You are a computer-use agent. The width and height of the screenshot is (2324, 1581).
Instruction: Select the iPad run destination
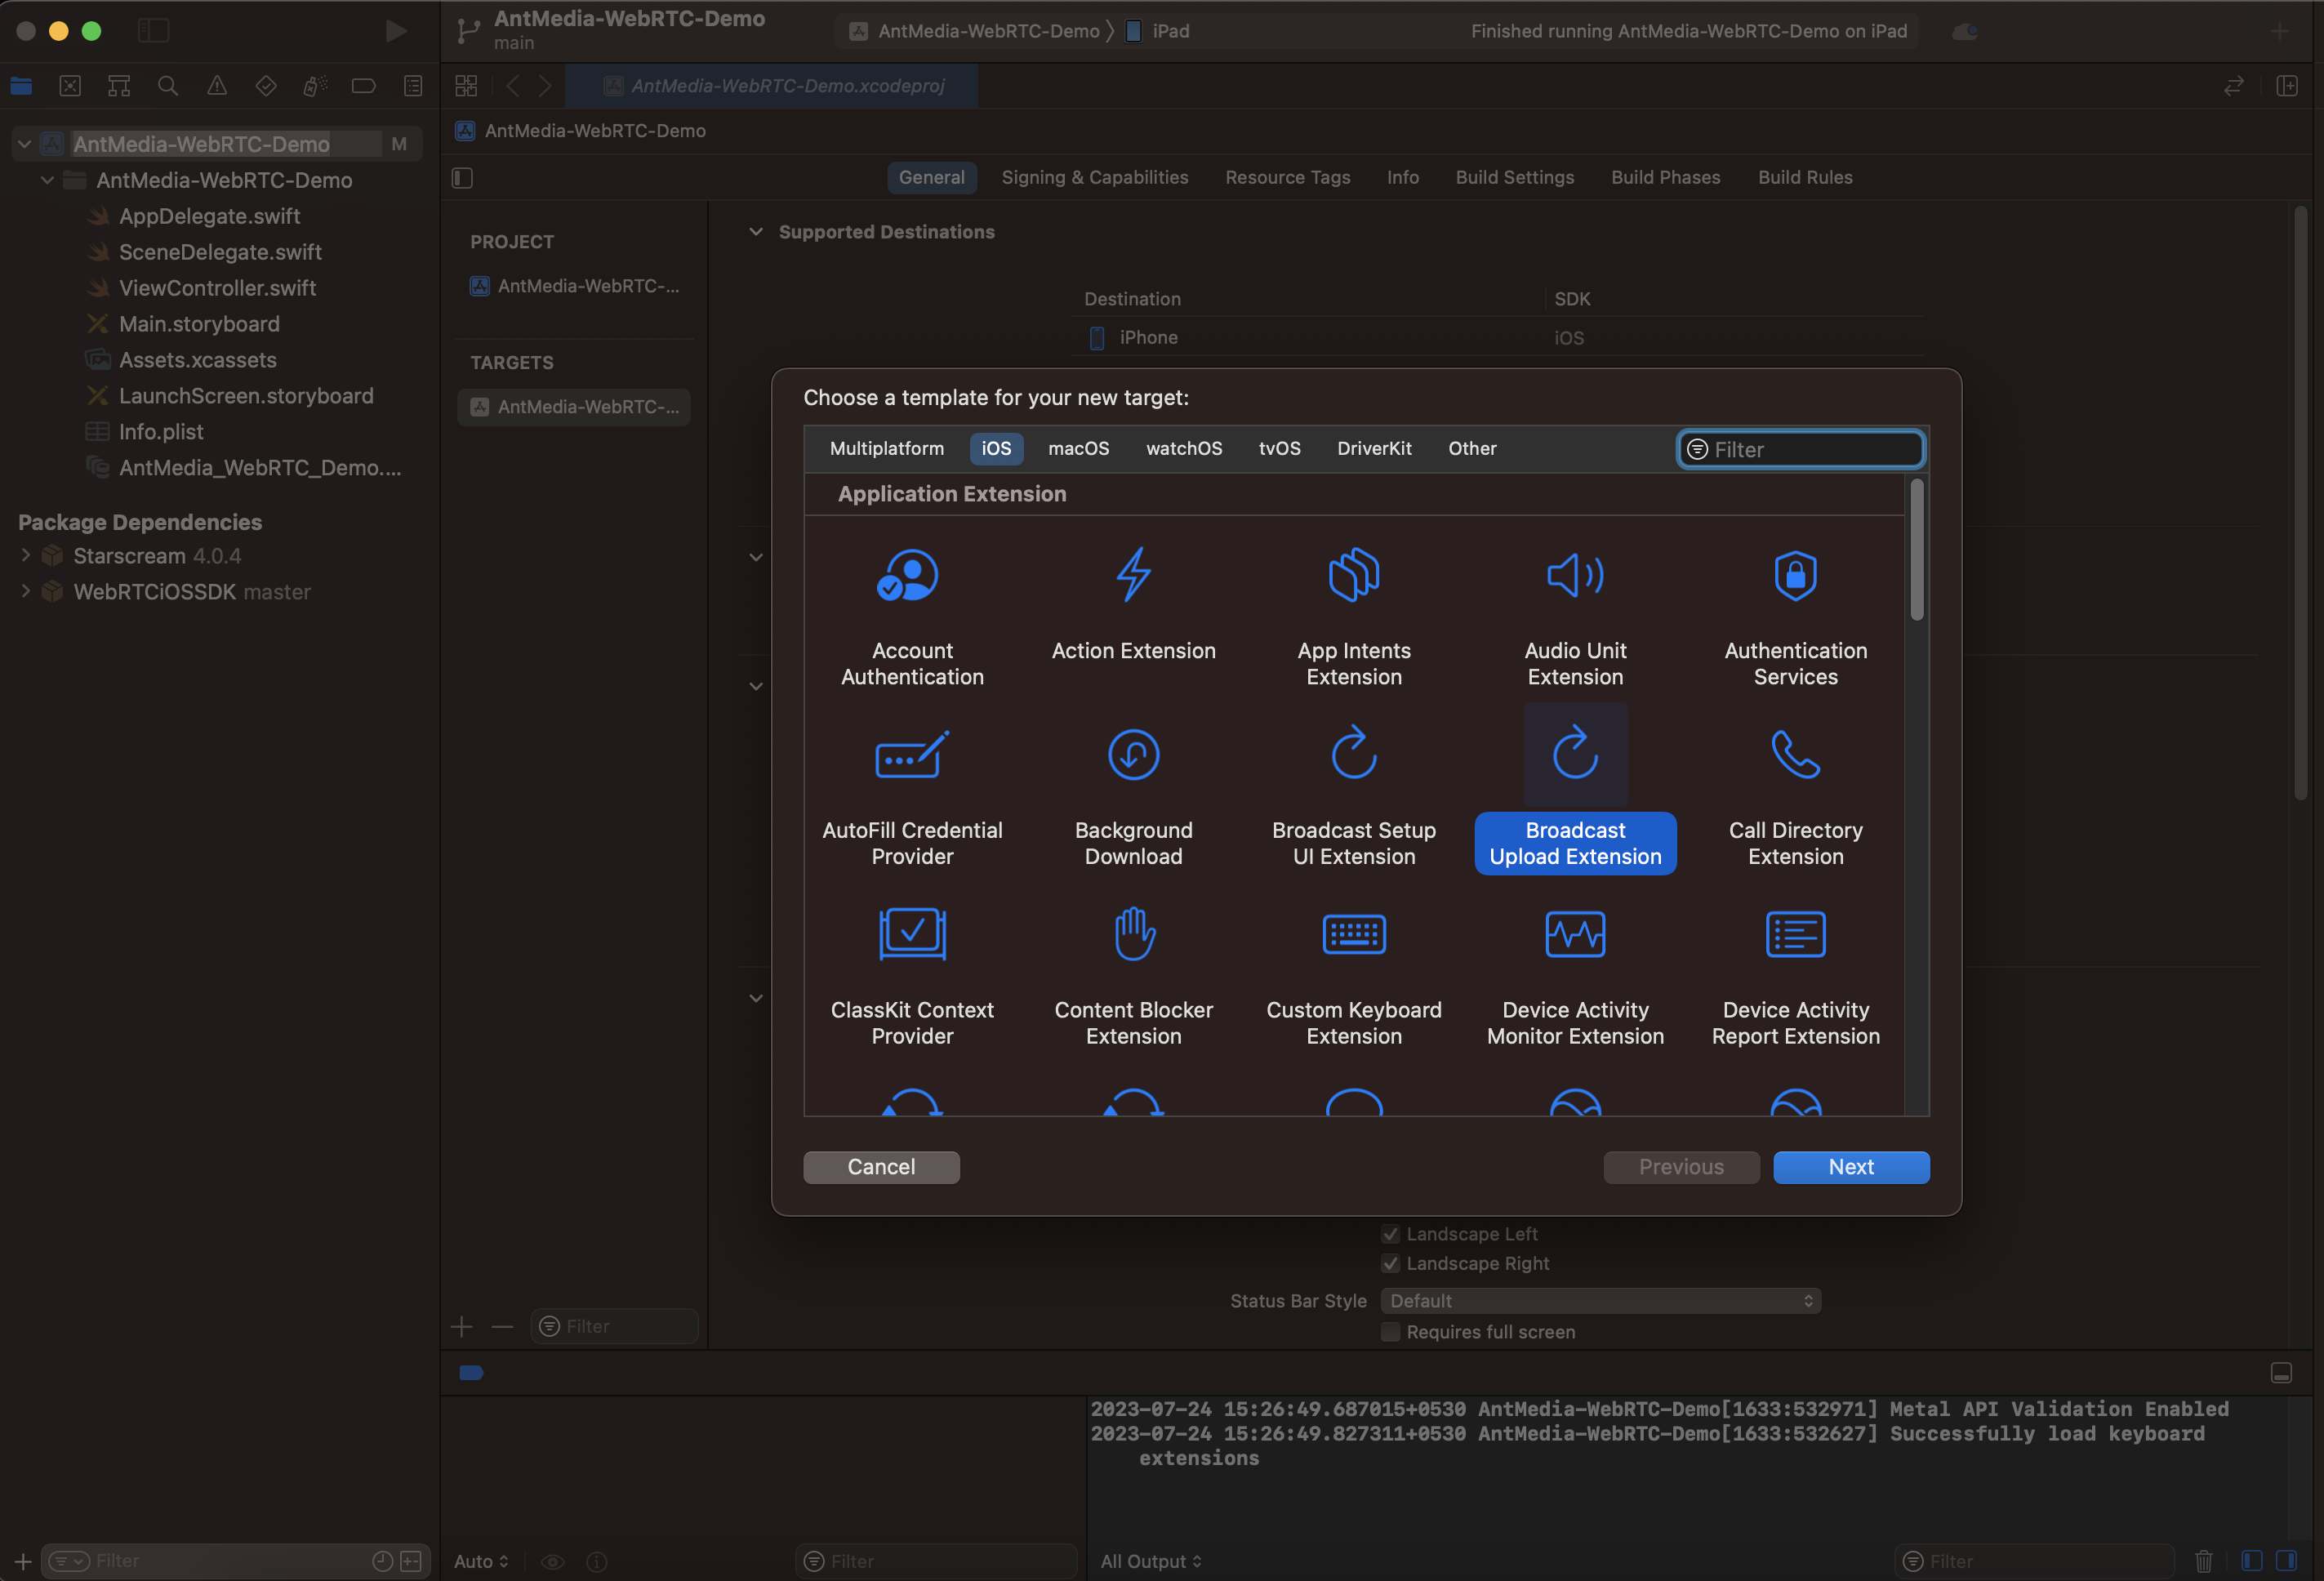tap(1158, 31)
